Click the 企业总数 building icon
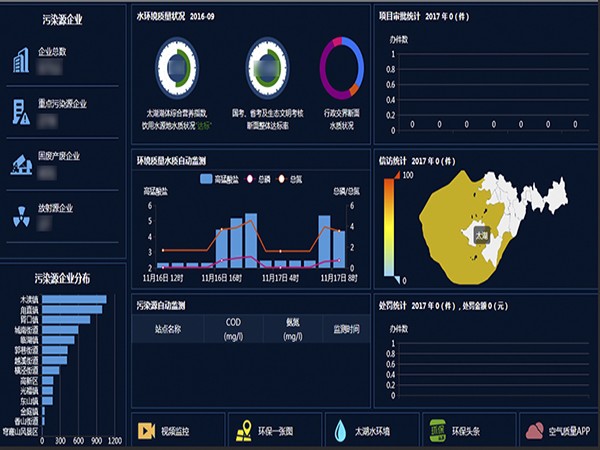The width and height of the screenshot is (600, 450). coord(20,61)
